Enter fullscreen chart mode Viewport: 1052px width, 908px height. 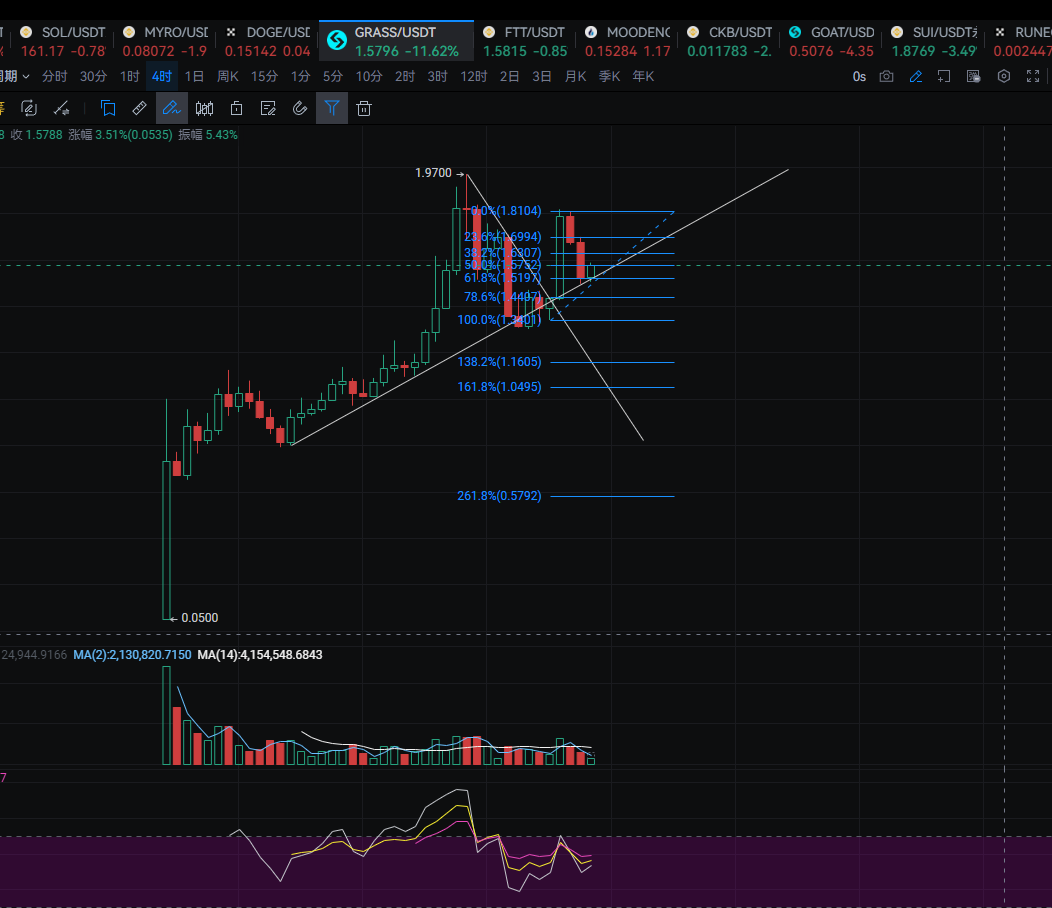[1033, 77]
